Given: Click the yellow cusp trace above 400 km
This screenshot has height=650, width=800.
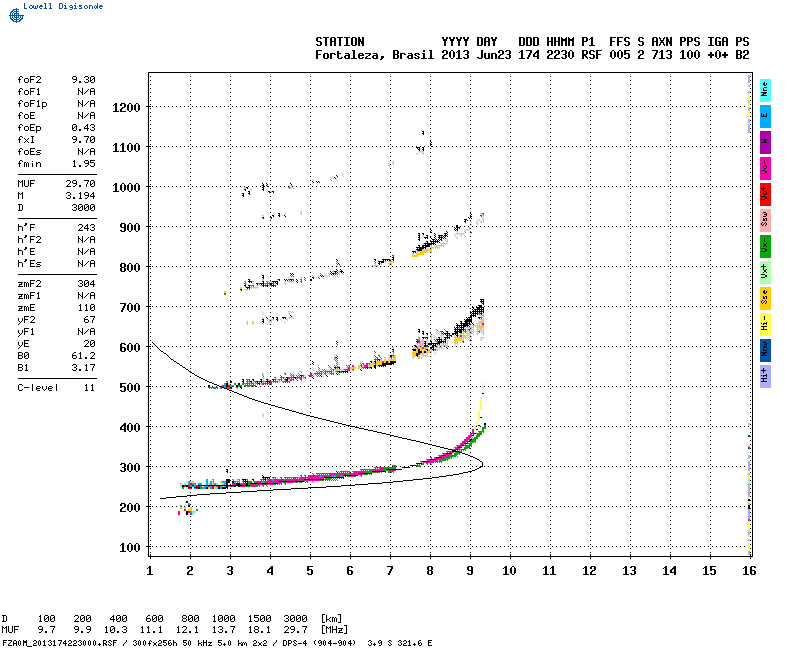Looking at the screenshot, I should tap(480, 406).
